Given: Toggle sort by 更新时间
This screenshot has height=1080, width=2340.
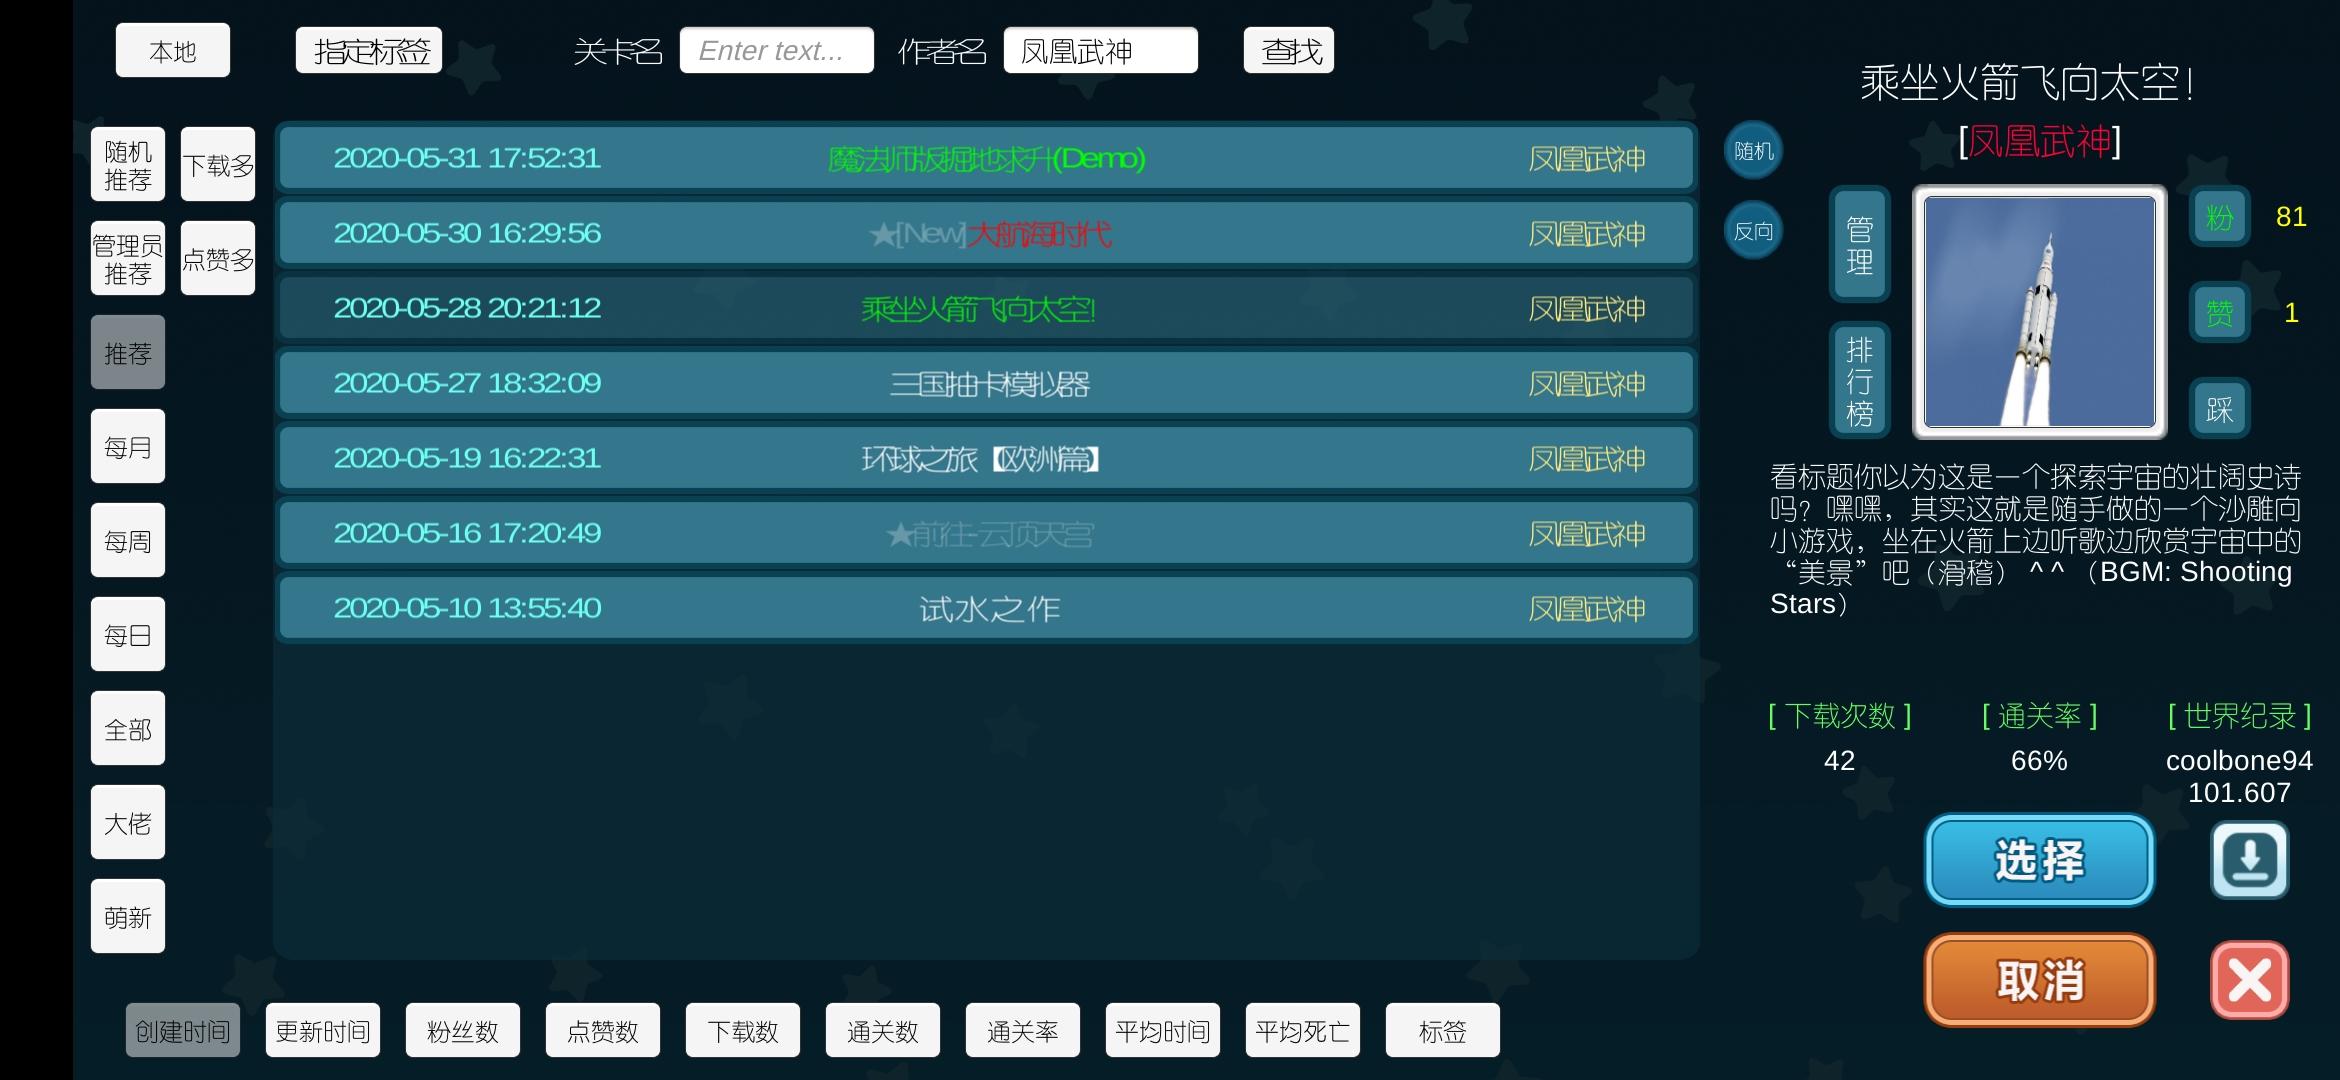Looking at the screenshot, I should (x=322, y=1030).
